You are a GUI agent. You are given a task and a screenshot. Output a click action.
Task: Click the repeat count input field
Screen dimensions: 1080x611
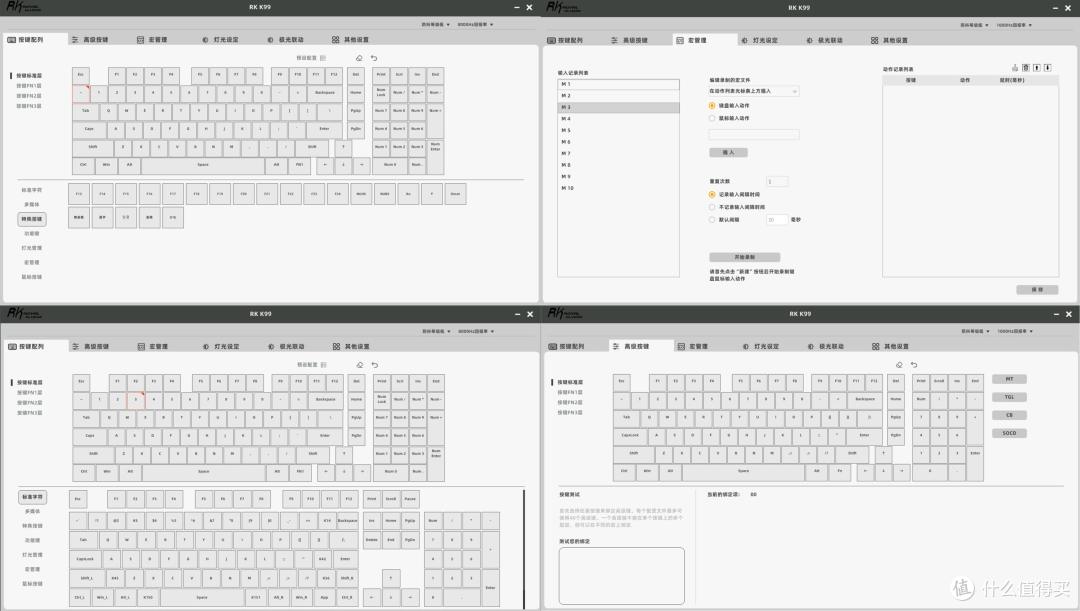[x=777, y=181]
